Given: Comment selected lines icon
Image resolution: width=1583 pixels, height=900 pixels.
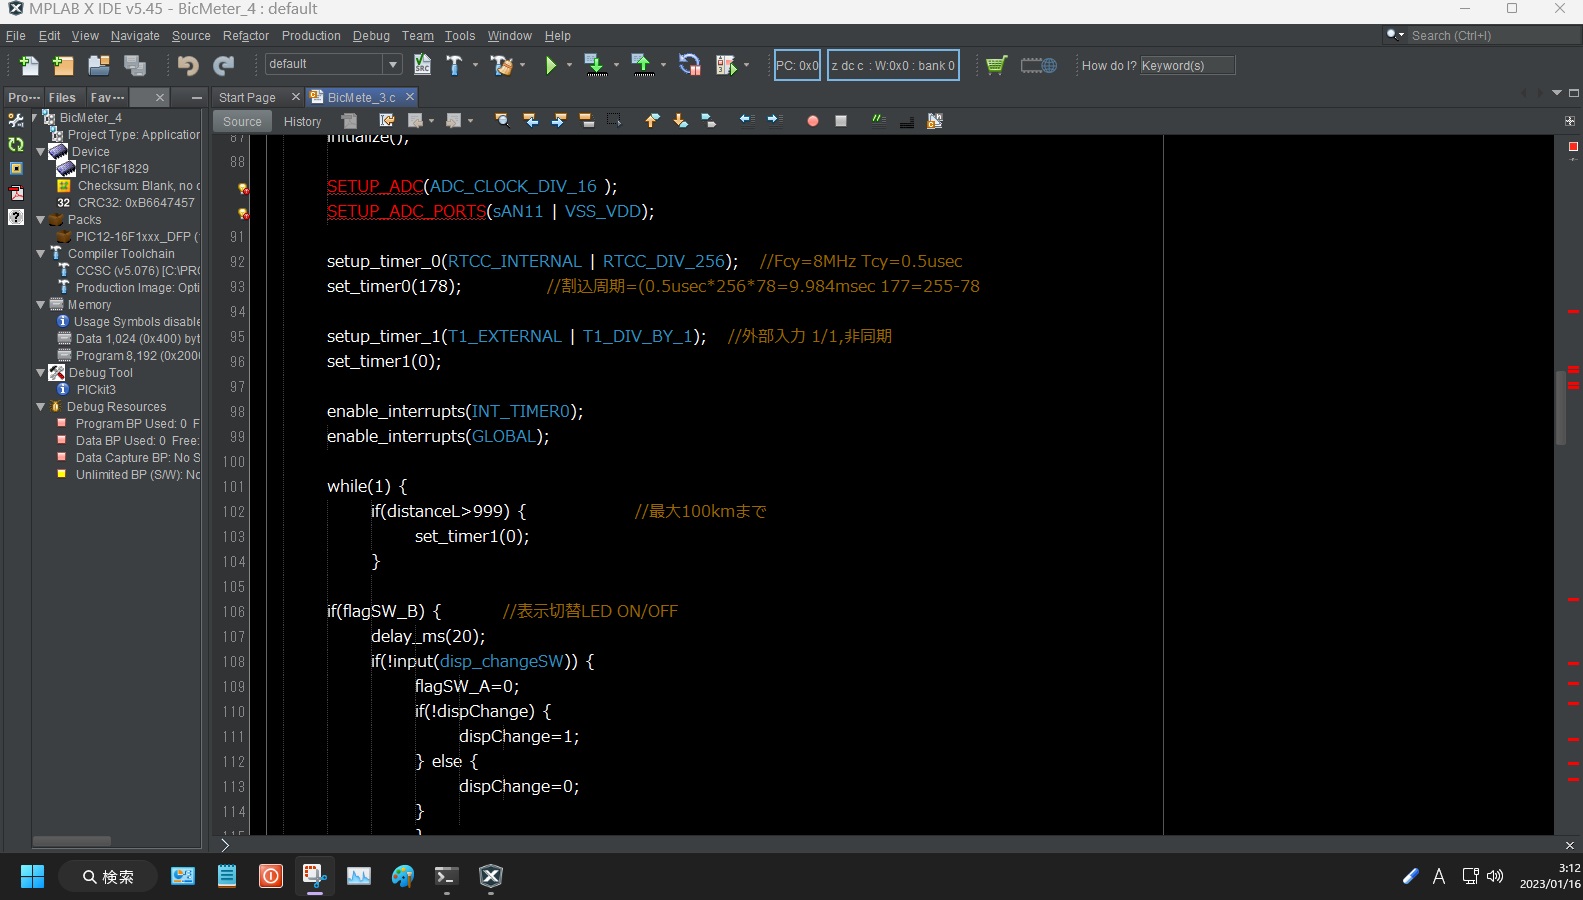Looking at the screenshot, I should pos(878,121).
